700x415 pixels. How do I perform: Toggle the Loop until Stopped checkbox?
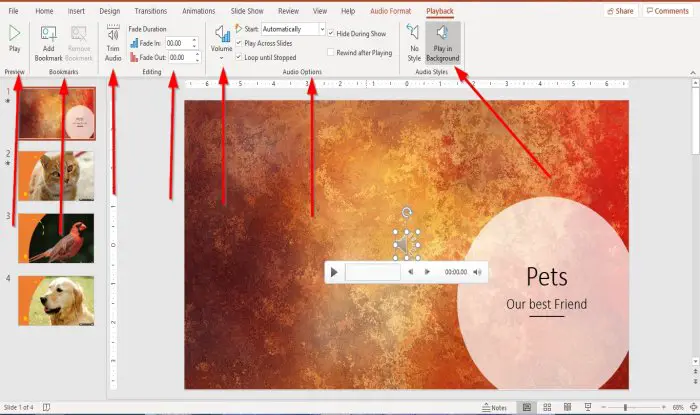239,57
